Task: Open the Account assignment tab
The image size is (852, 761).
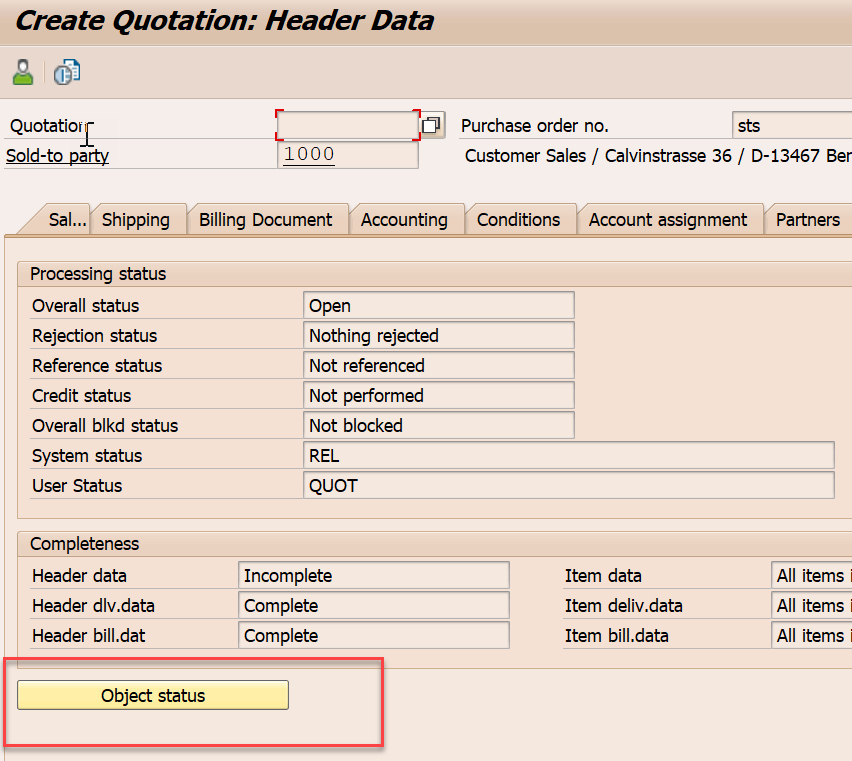Action: click(x=668, y=219)
